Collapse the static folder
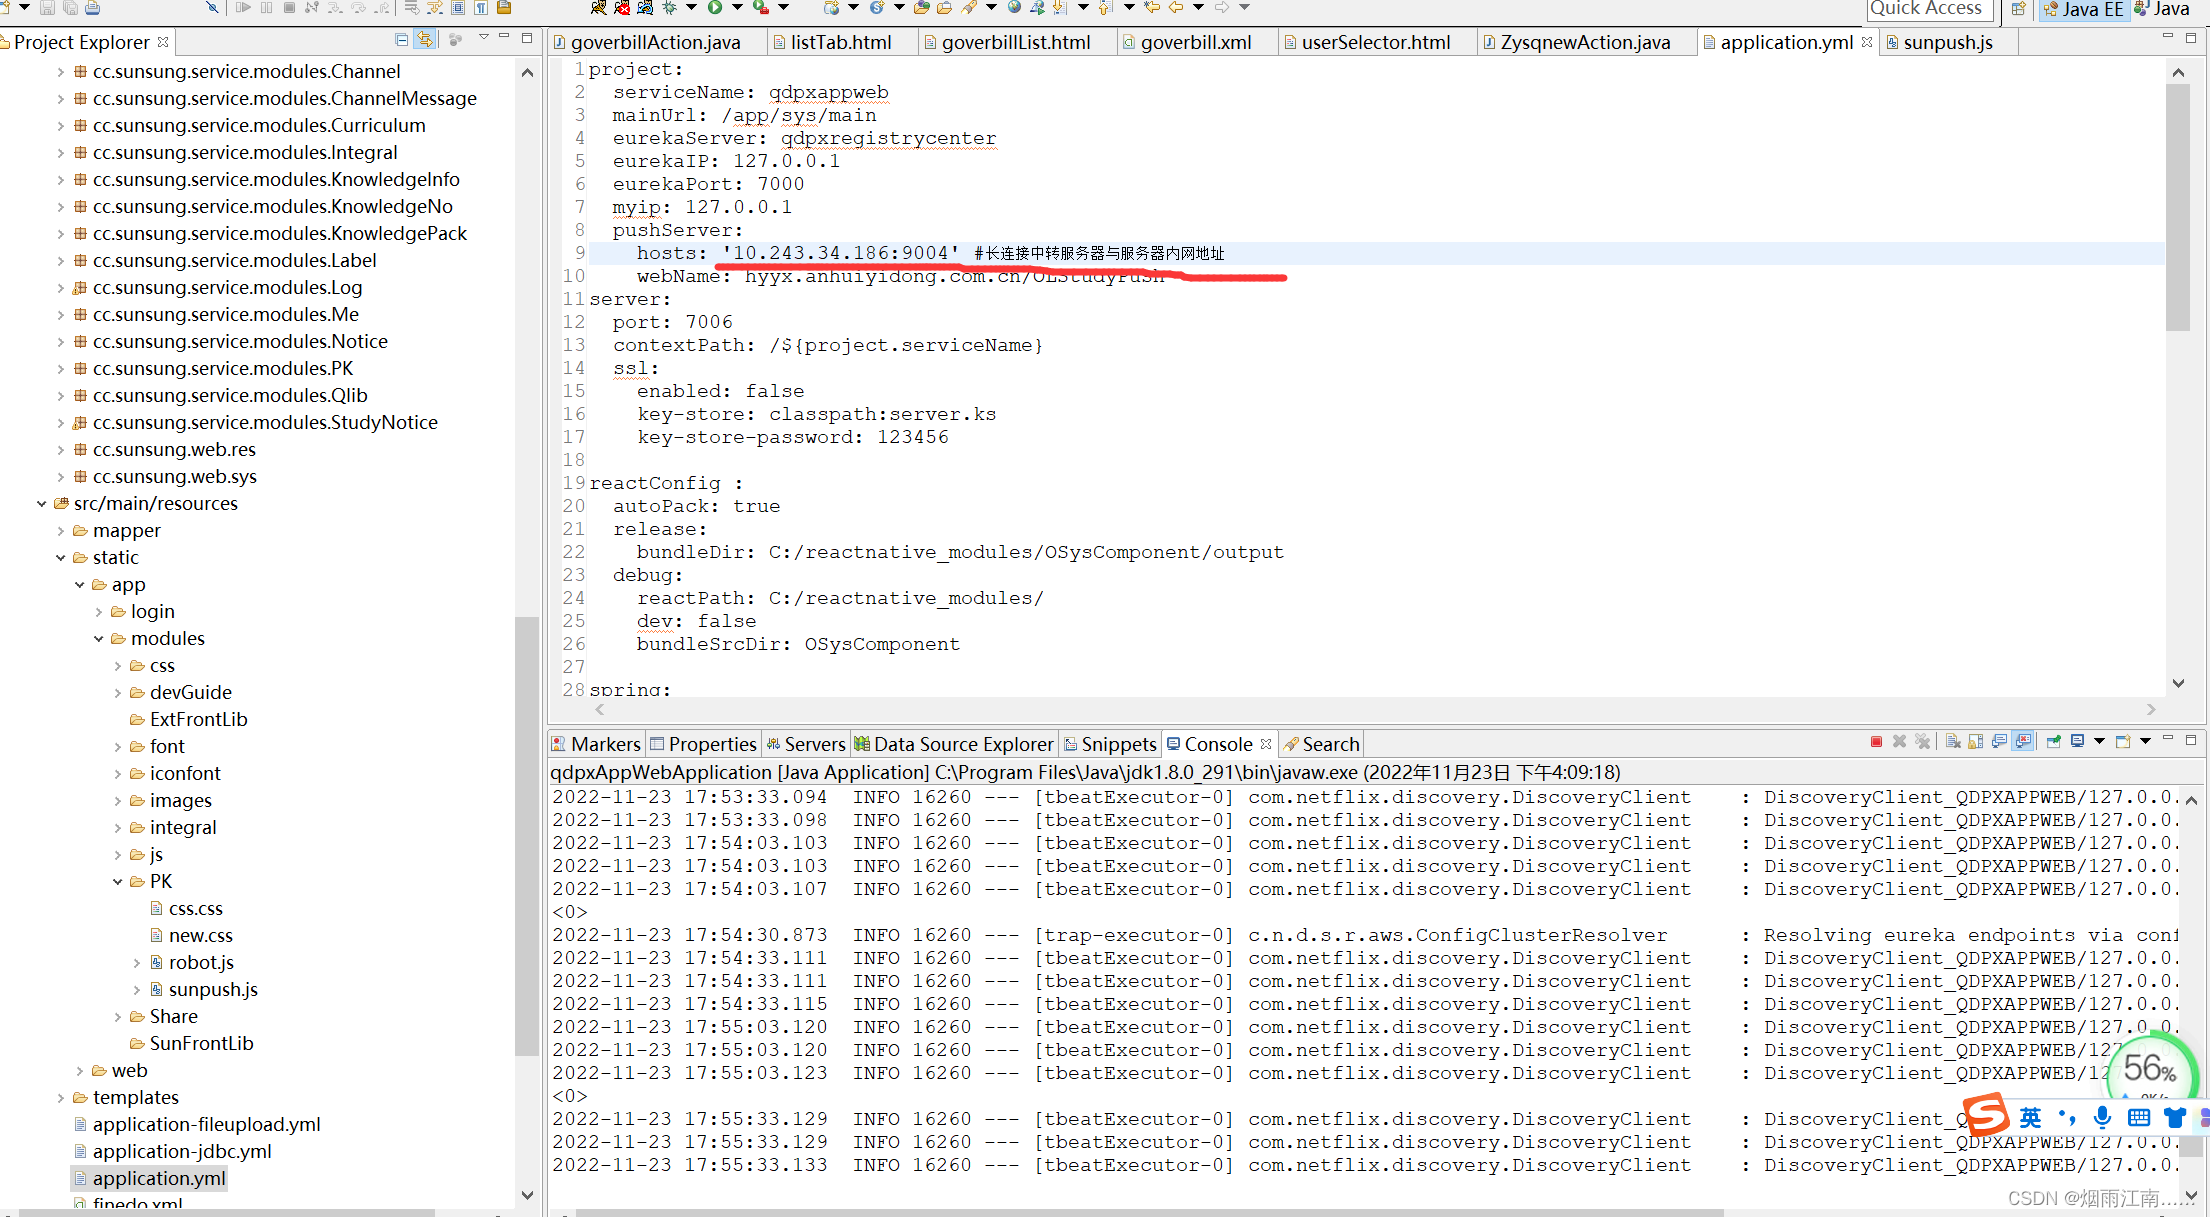2210x1217 pixels. click(62, 557)
